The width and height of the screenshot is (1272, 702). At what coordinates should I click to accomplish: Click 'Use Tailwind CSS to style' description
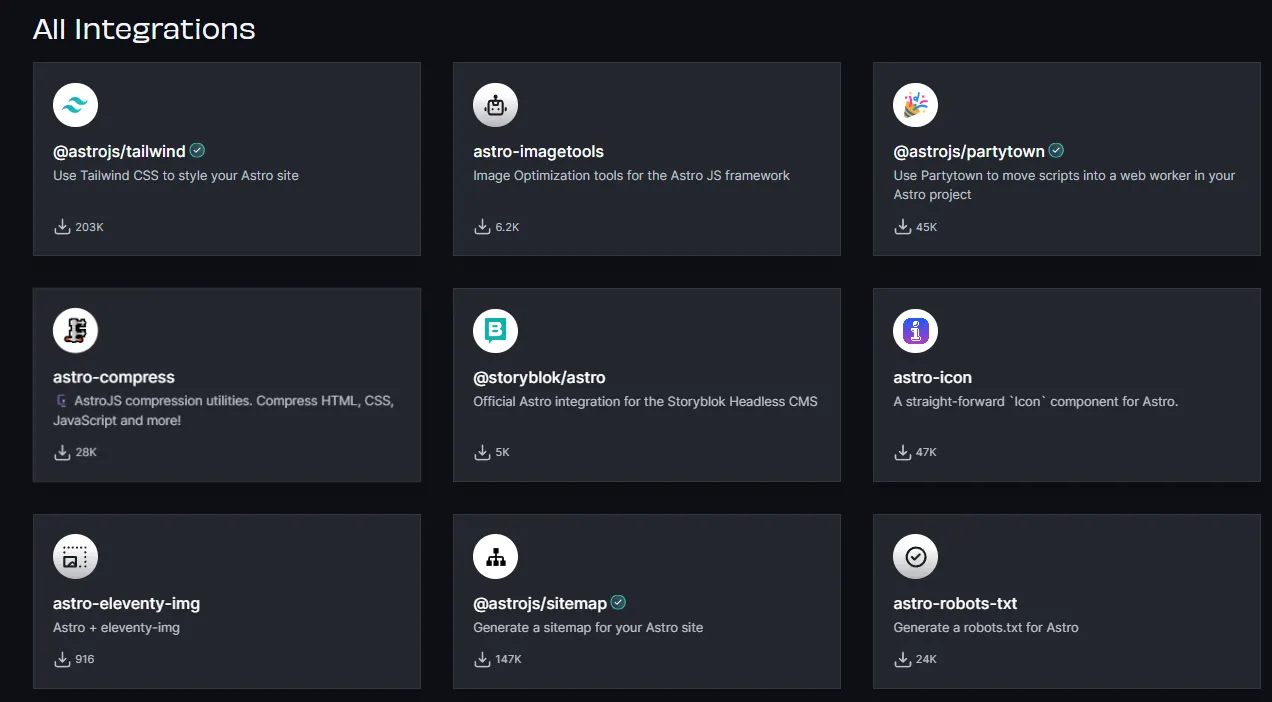pos(176,176)
